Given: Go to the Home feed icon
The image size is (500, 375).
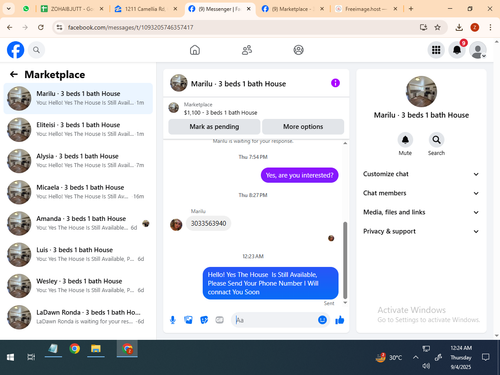Looking at the screenshot, I should click(195, 50).
